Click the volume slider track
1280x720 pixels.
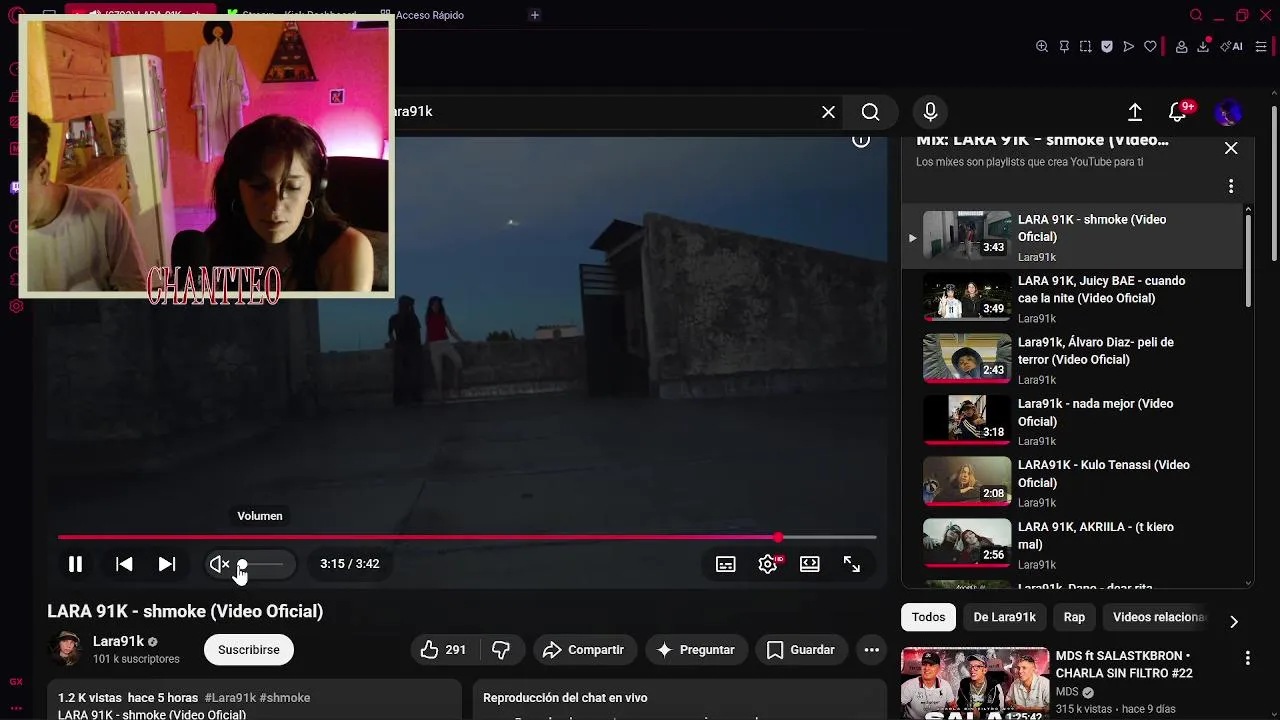262,564
